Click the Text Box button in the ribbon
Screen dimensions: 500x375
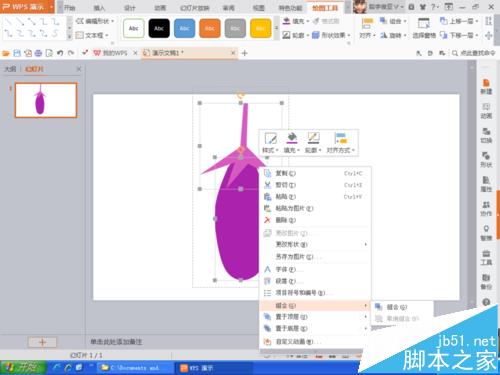pos(92,35)
